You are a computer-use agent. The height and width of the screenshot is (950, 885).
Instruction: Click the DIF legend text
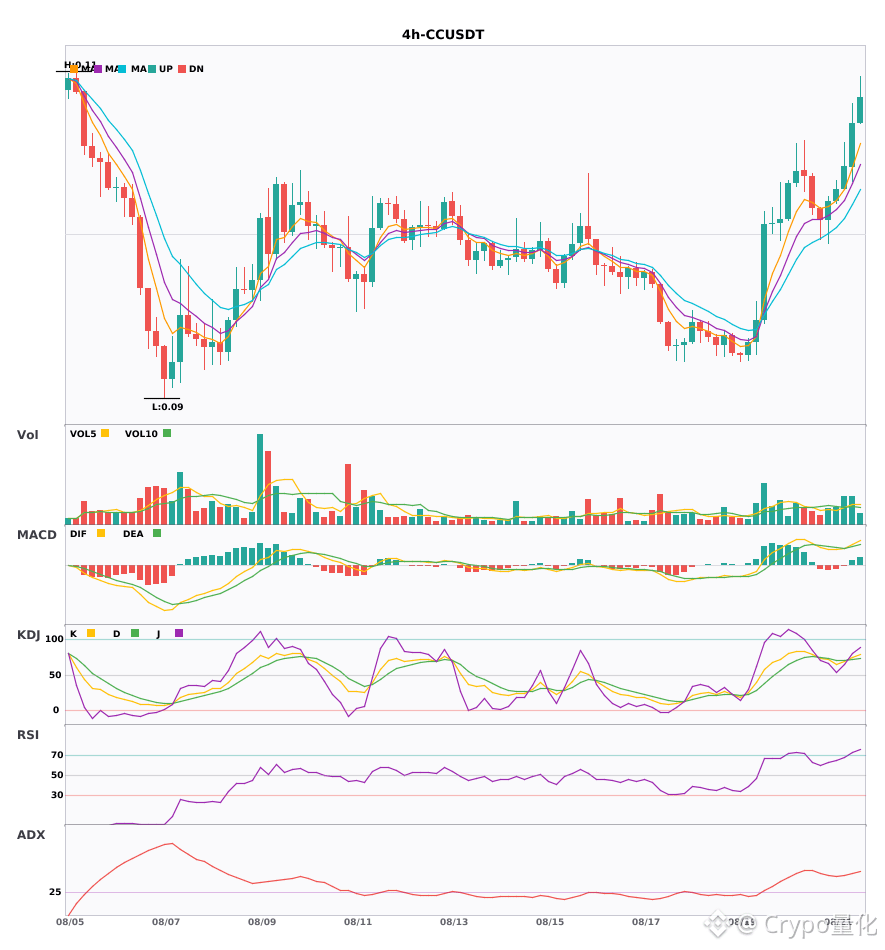point(78,534)
